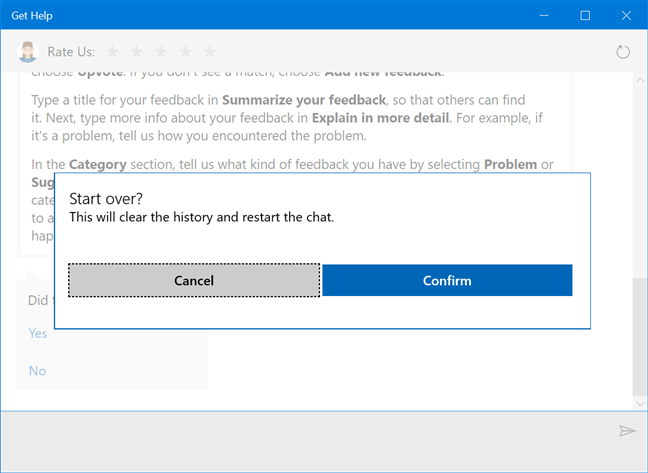Image resolution: width=648 pixels, height=473 pixels.
Task: Cancel the Start over dialog
Action: (194, 281)
